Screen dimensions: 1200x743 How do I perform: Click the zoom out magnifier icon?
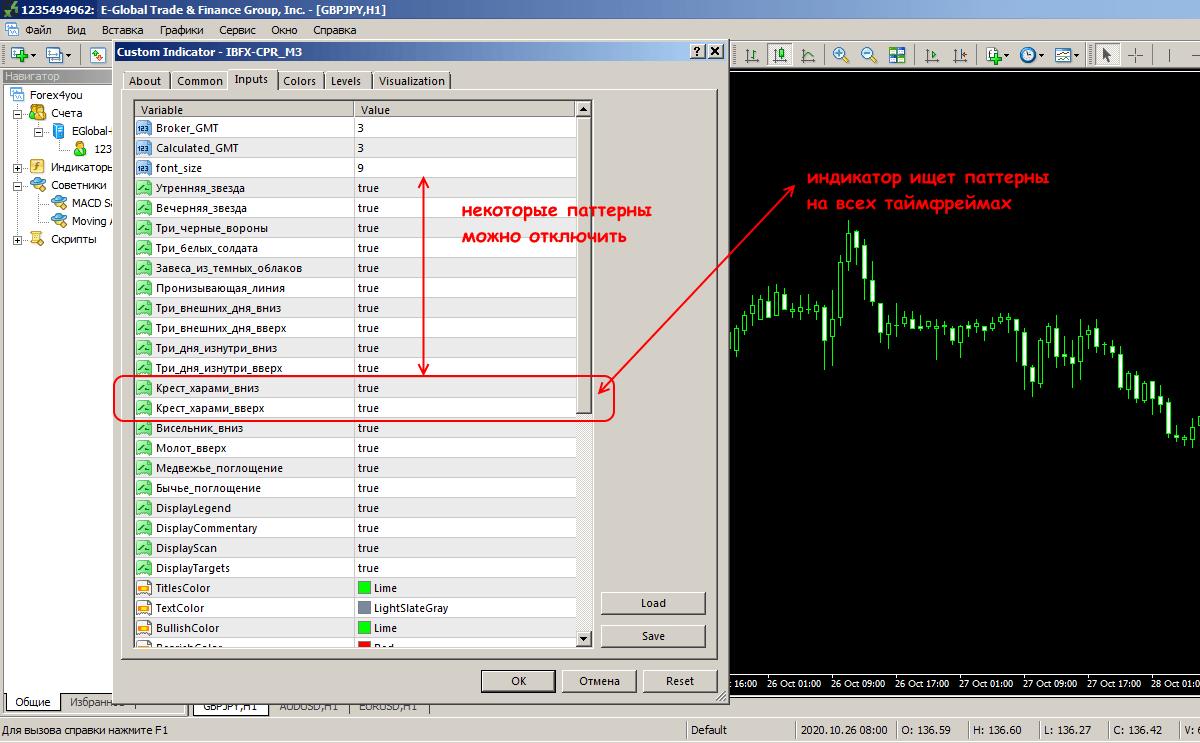pos(869,55)
